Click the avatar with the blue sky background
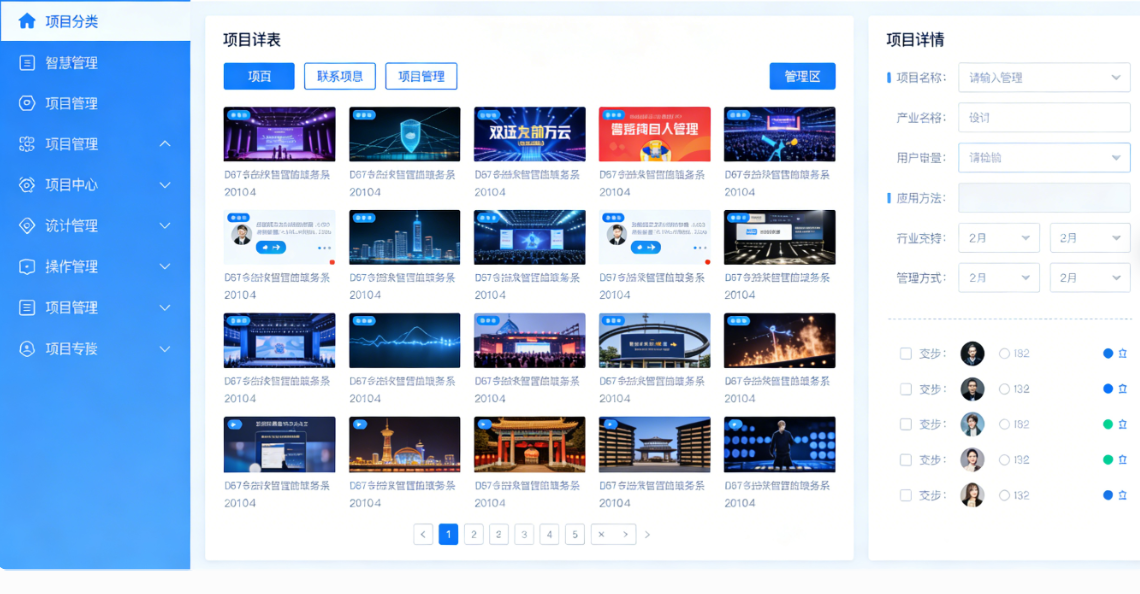 [x=972, y=424]
